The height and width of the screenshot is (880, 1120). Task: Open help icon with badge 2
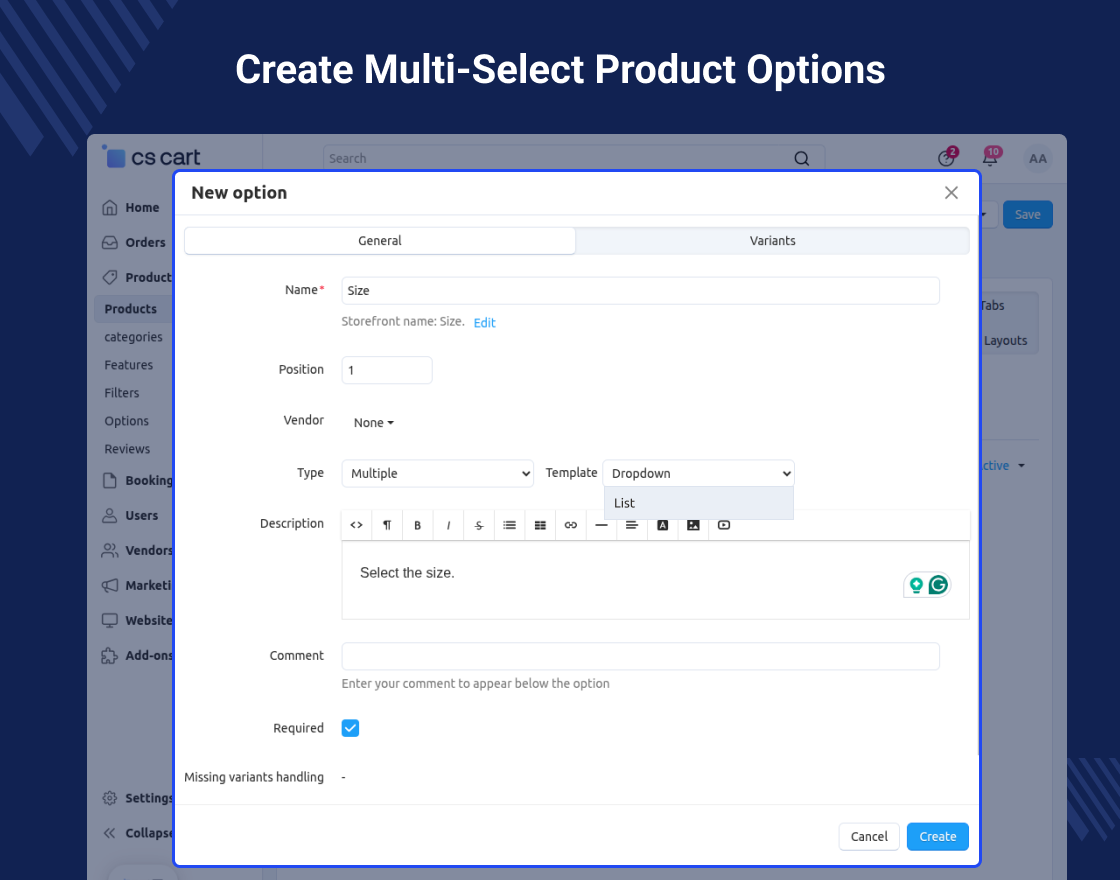click(947, 156)
